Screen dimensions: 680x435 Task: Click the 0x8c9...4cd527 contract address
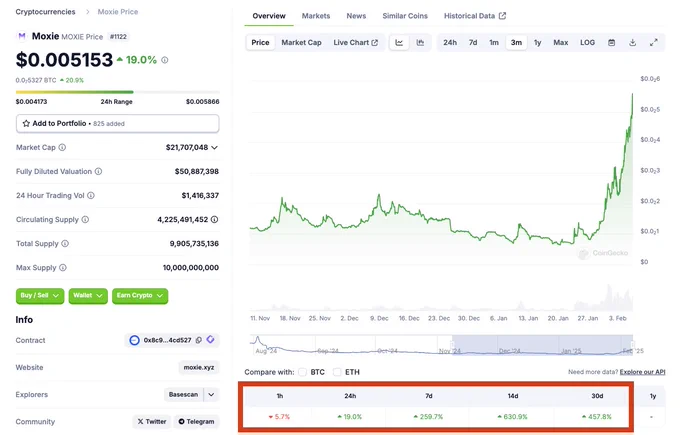[x=167, y=340]
